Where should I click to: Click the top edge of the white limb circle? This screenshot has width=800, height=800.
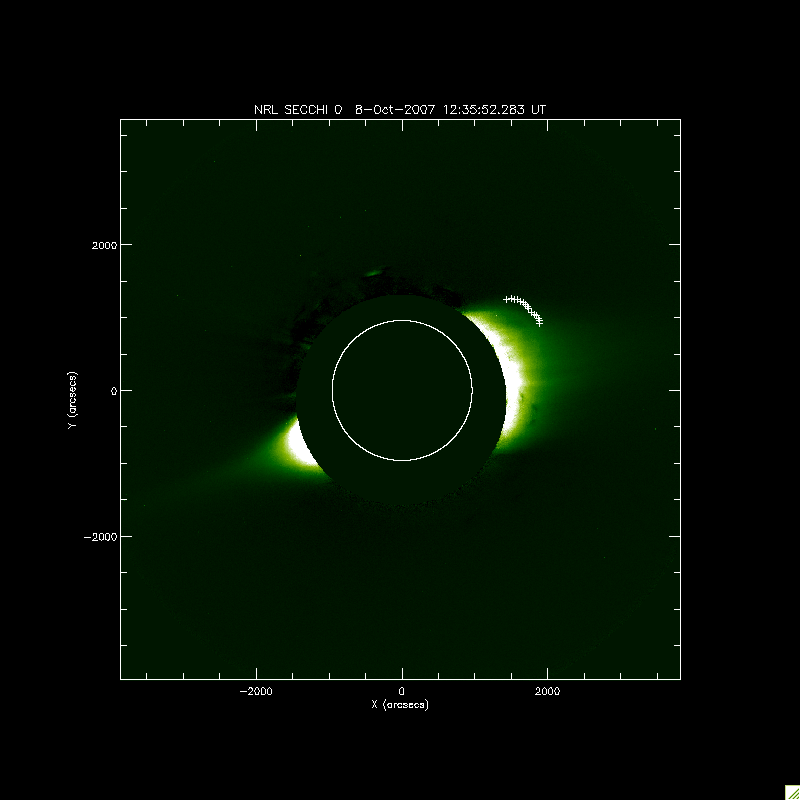point(402,321)
